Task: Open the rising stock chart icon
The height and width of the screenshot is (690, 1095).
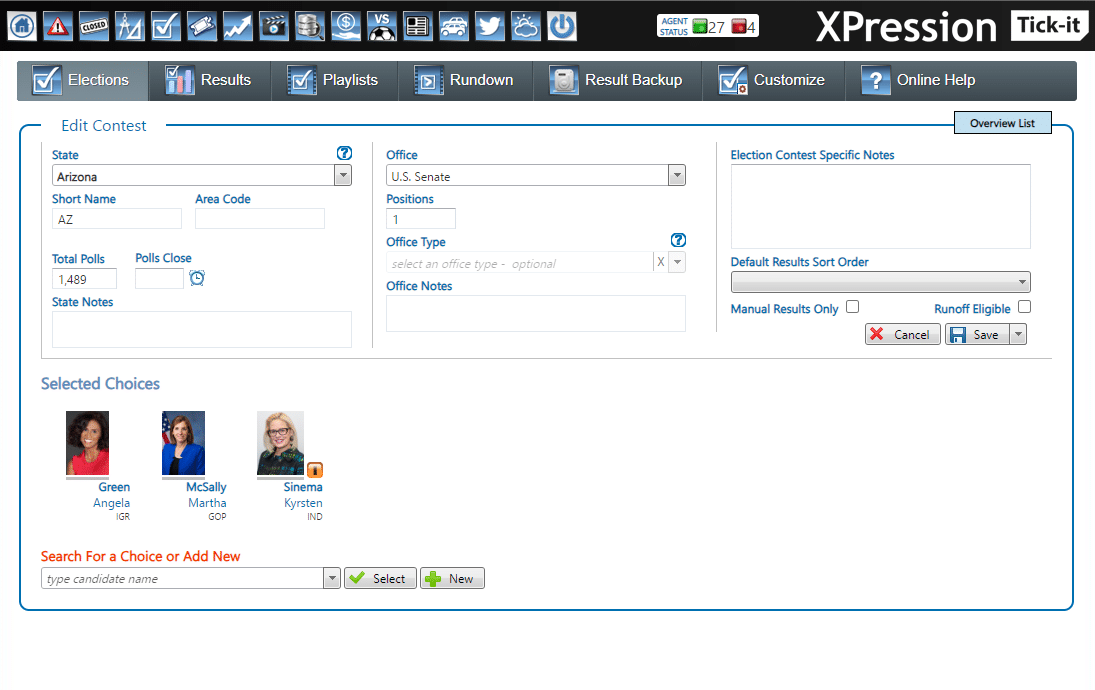Action: (x=238, y=27)
